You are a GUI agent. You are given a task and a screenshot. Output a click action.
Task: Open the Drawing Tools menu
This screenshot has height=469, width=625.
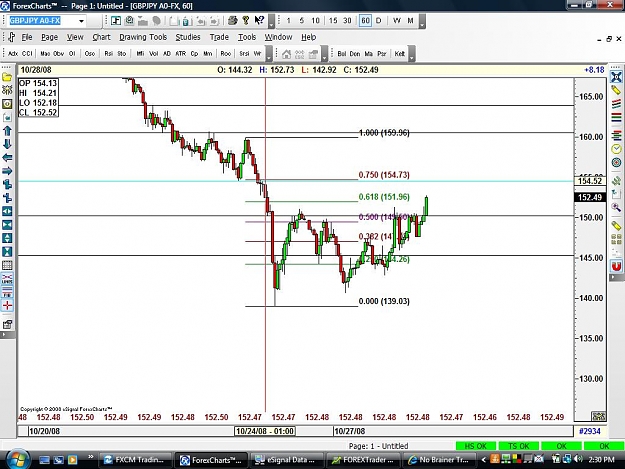143,37
